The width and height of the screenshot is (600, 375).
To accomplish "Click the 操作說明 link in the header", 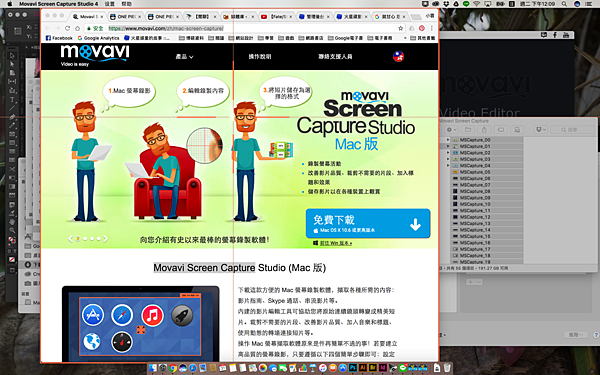I will tap(260, 57).
